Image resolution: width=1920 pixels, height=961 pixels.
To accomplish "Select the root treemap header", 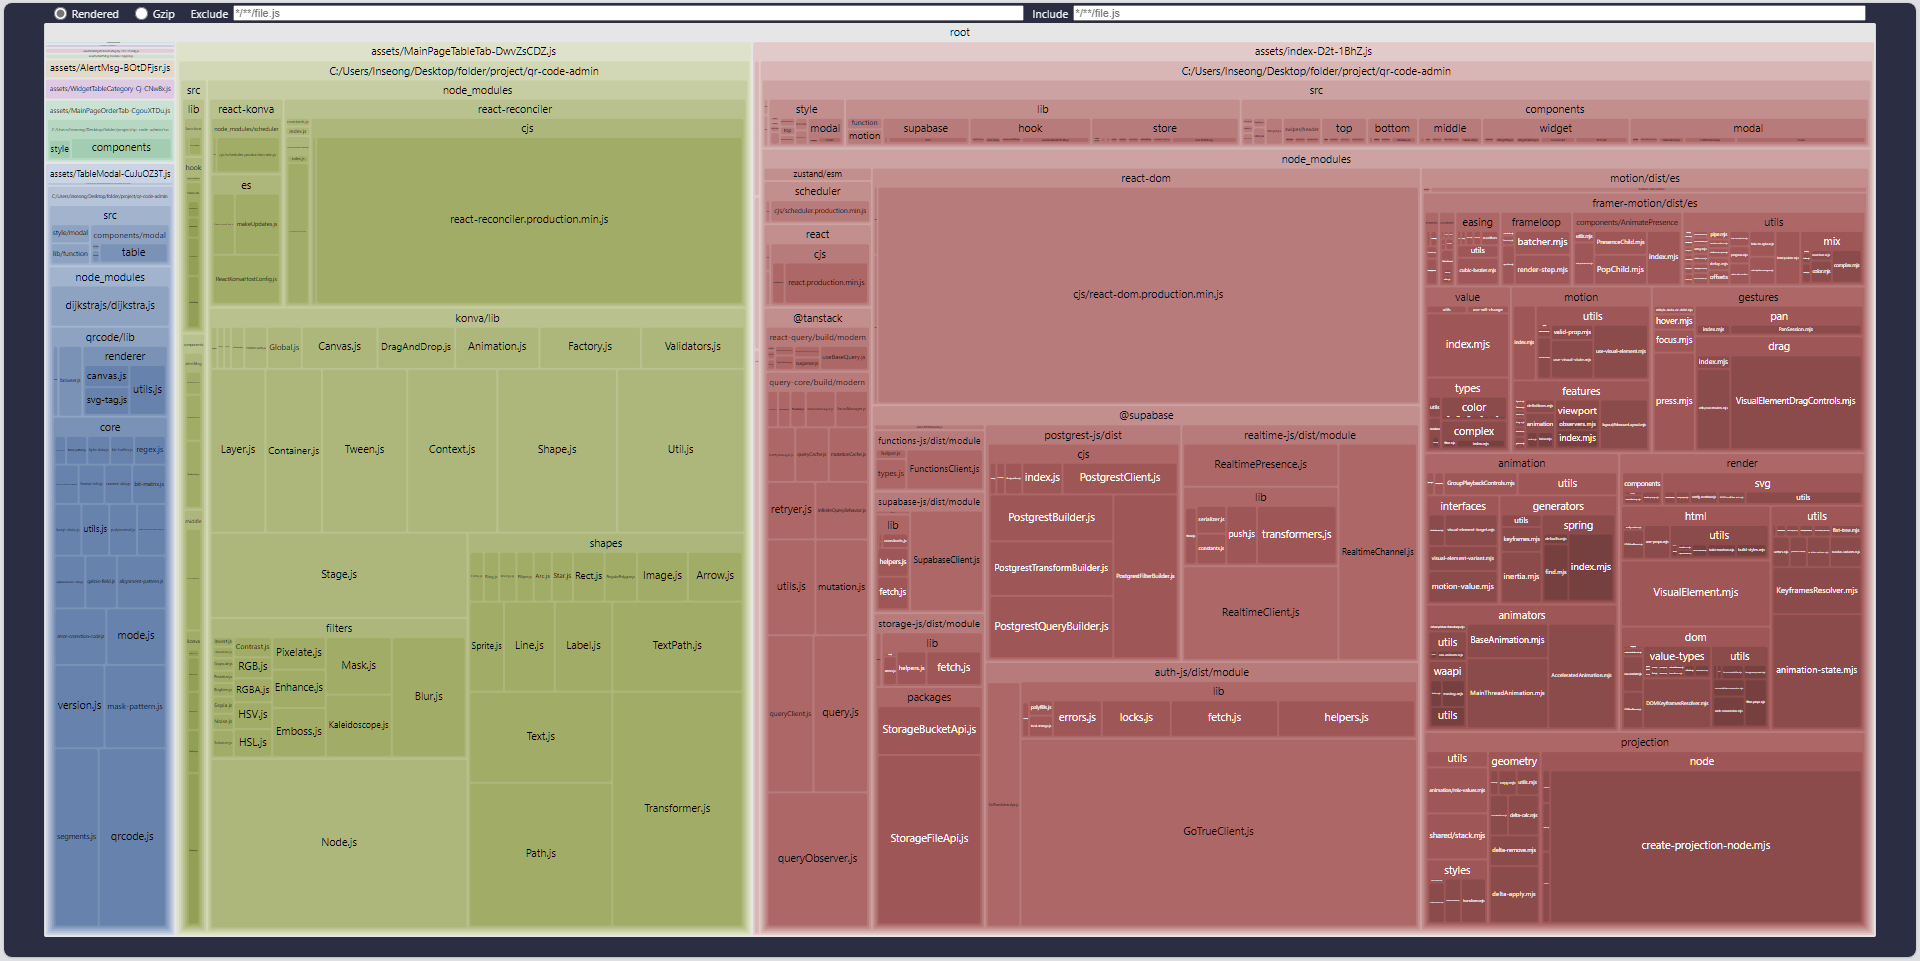I will [960, 32].
